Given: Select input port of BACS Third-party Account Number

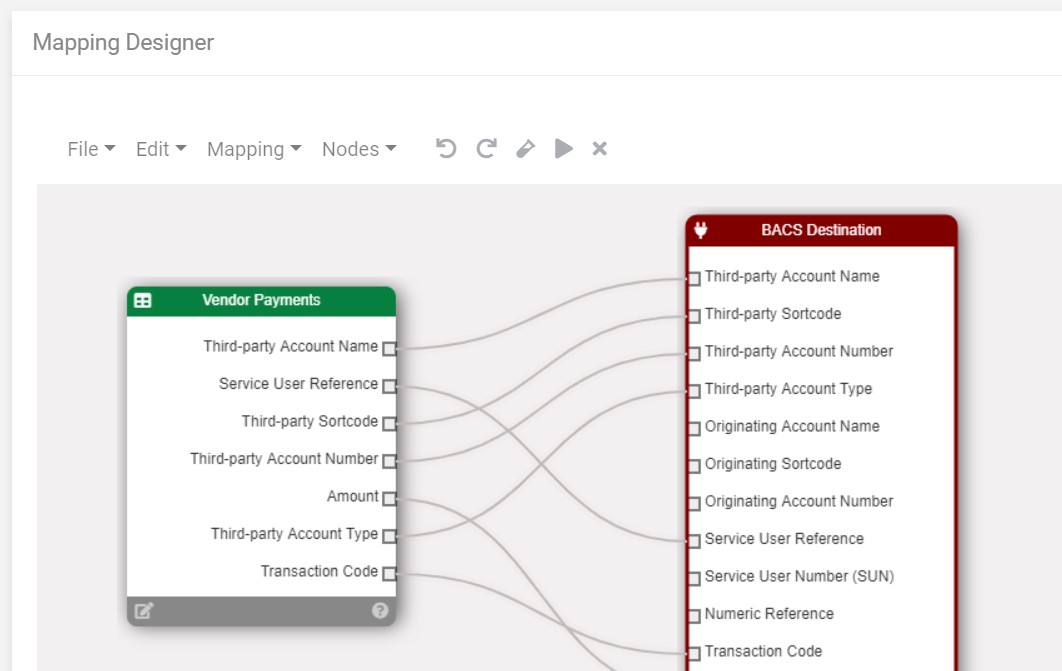Looking at the screenshot, I should [694, 353].
